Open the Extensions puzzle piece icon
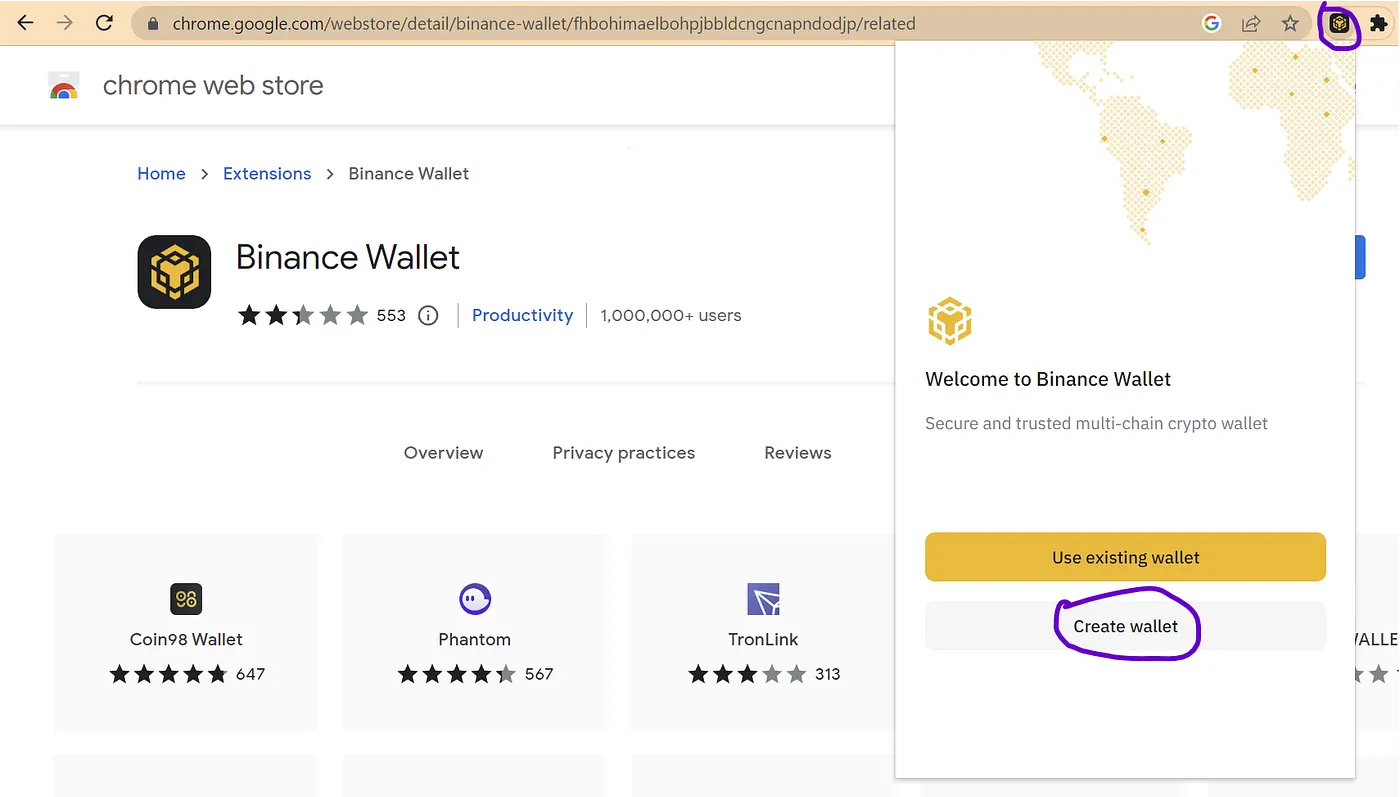 [1379, 23]
